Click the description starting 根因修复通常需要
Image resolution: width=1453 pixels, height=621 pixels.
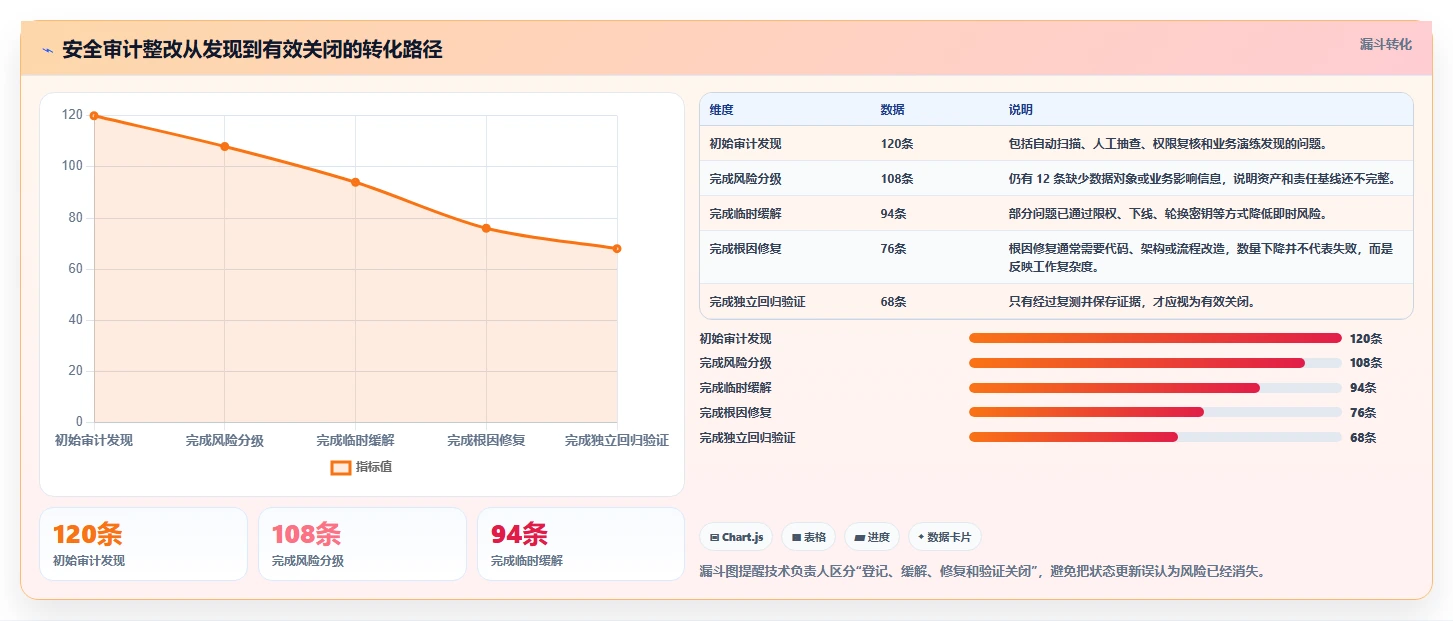[x=1201, y=258]
